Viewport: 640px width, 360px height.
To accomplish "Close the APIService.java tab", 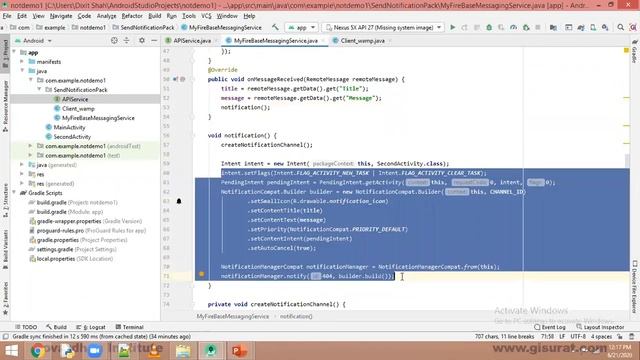I will [216, 41].
